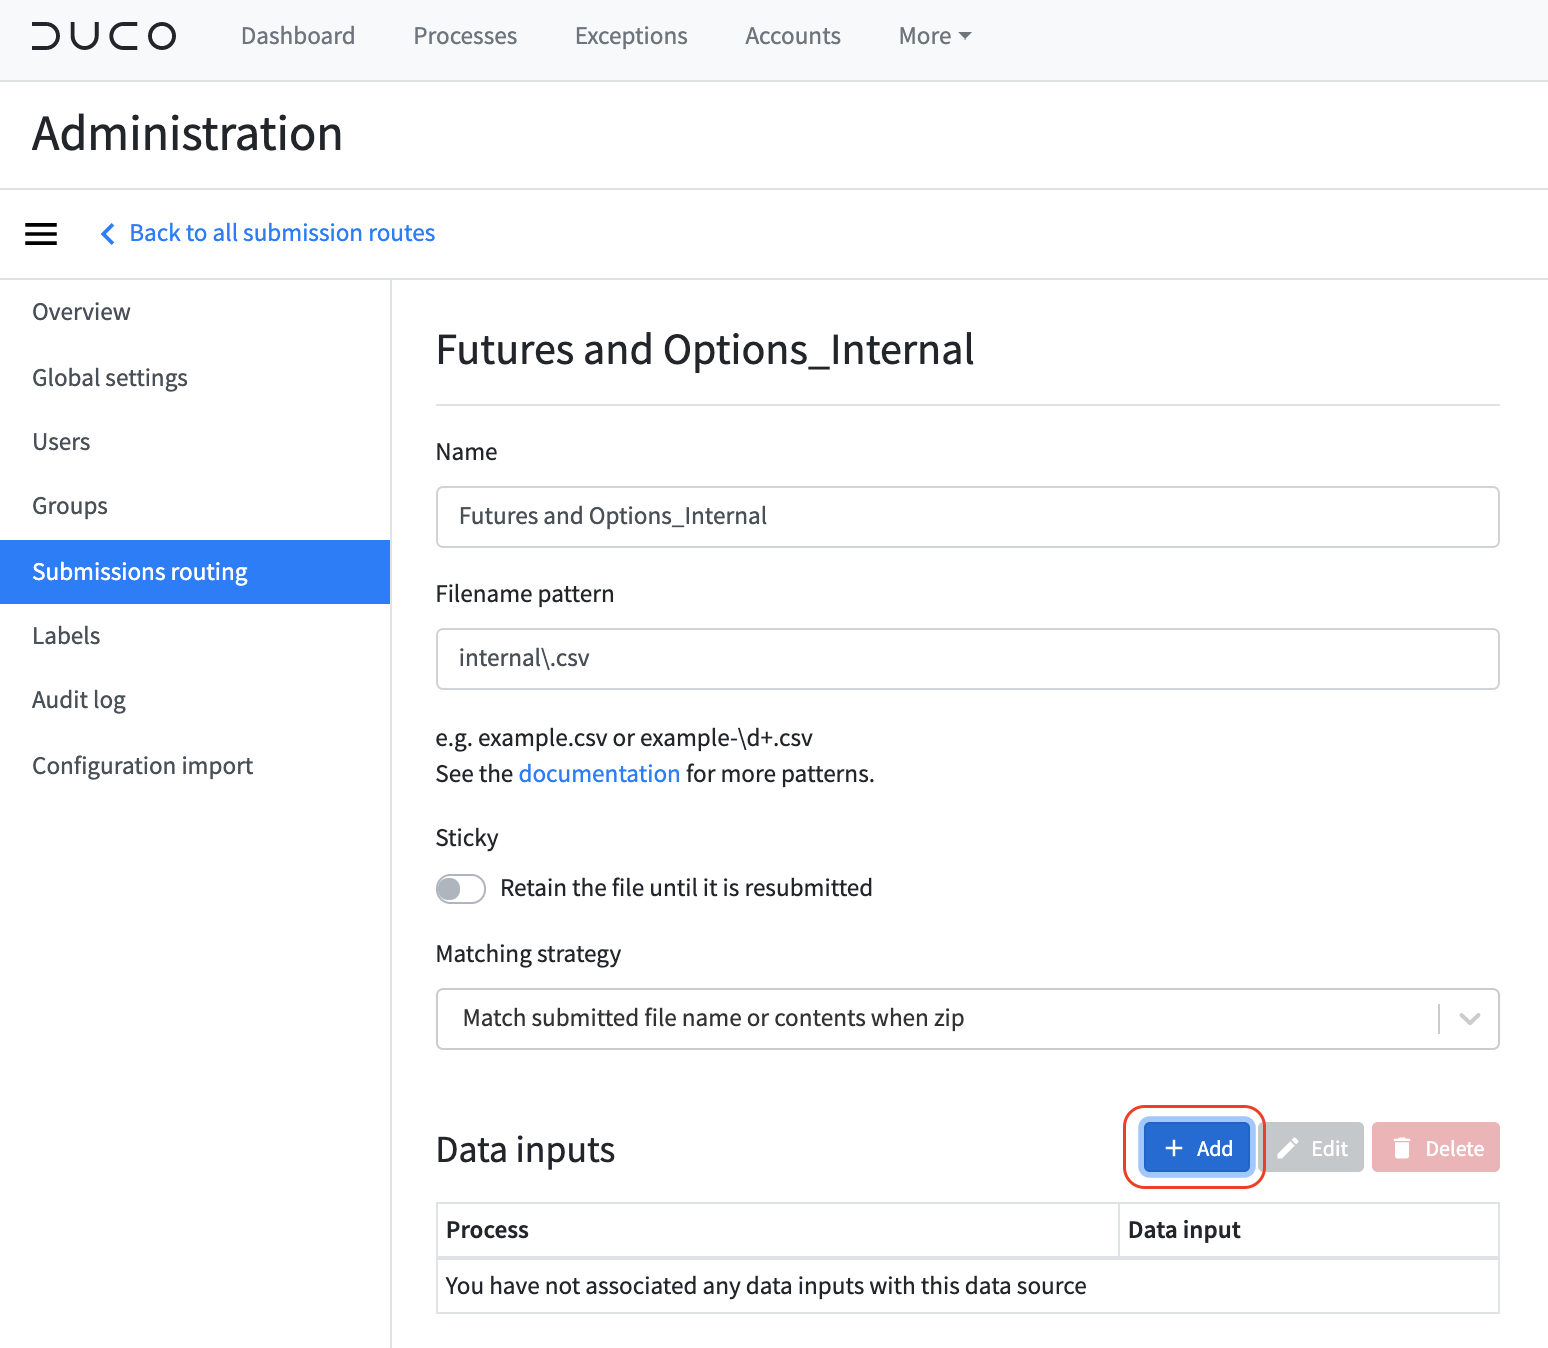Click the Data inputs section heading
Screen dimensions: 1548x1348
pyautogui.click(x=525, y=1150)
